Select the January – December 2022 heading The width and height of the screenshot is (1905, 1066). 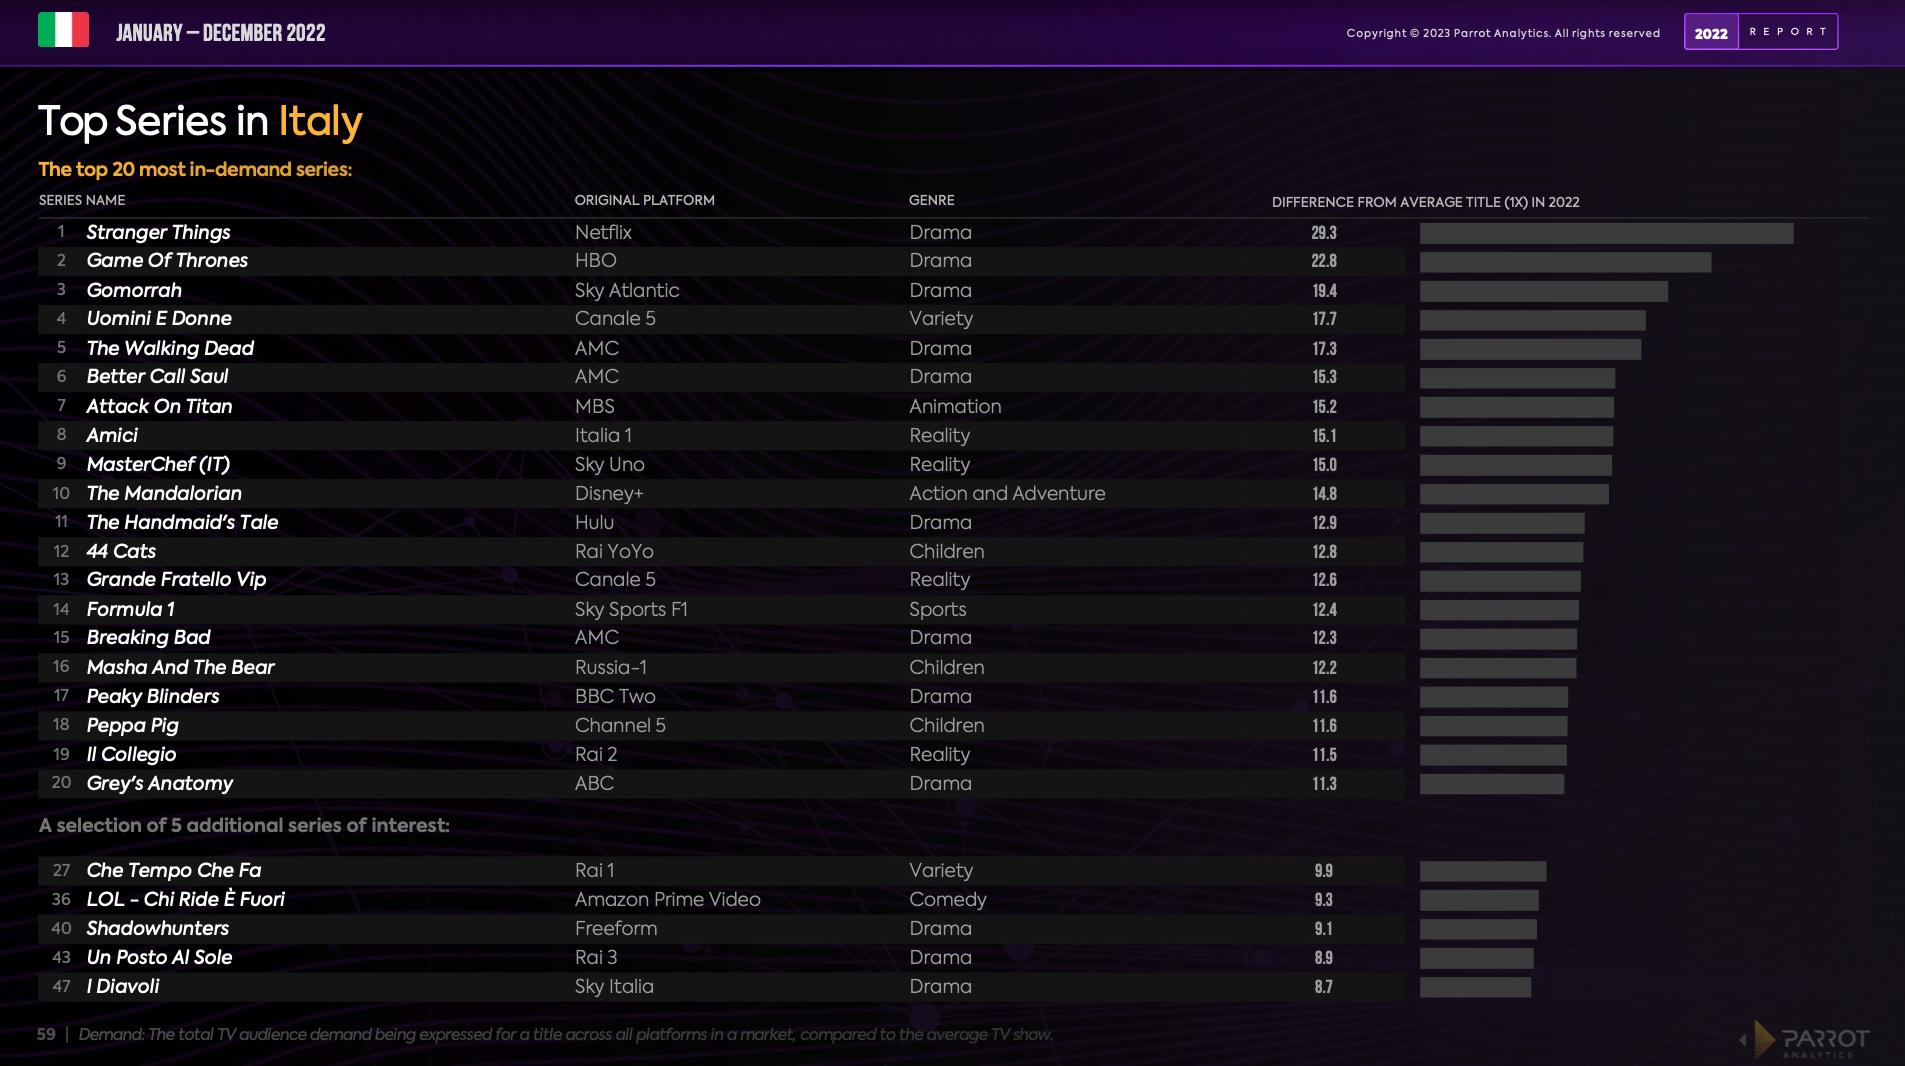(220, 33)
